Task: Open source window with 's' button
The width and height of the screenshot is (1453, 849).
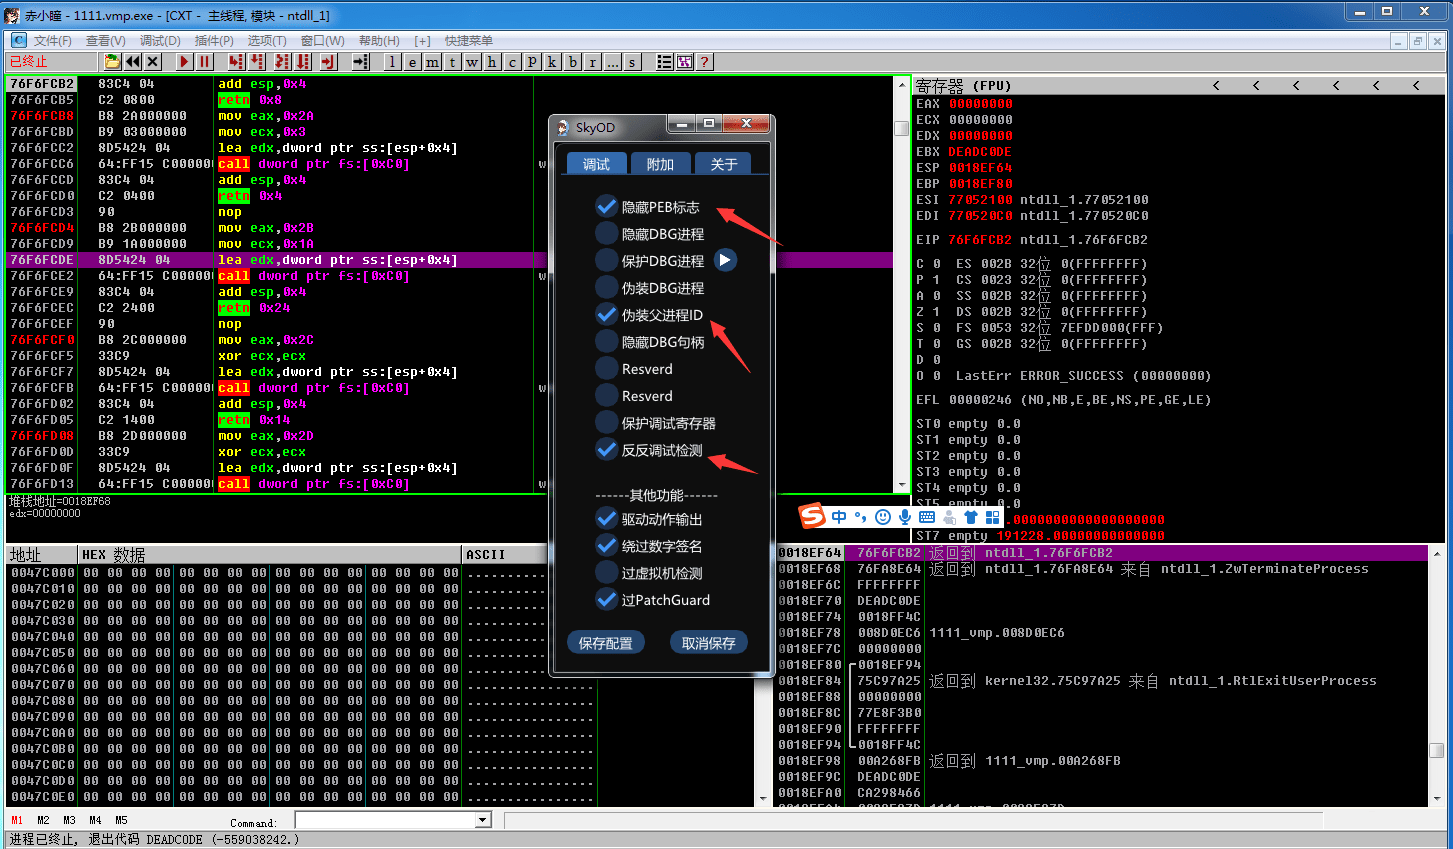Action: [x=632, y=62]
